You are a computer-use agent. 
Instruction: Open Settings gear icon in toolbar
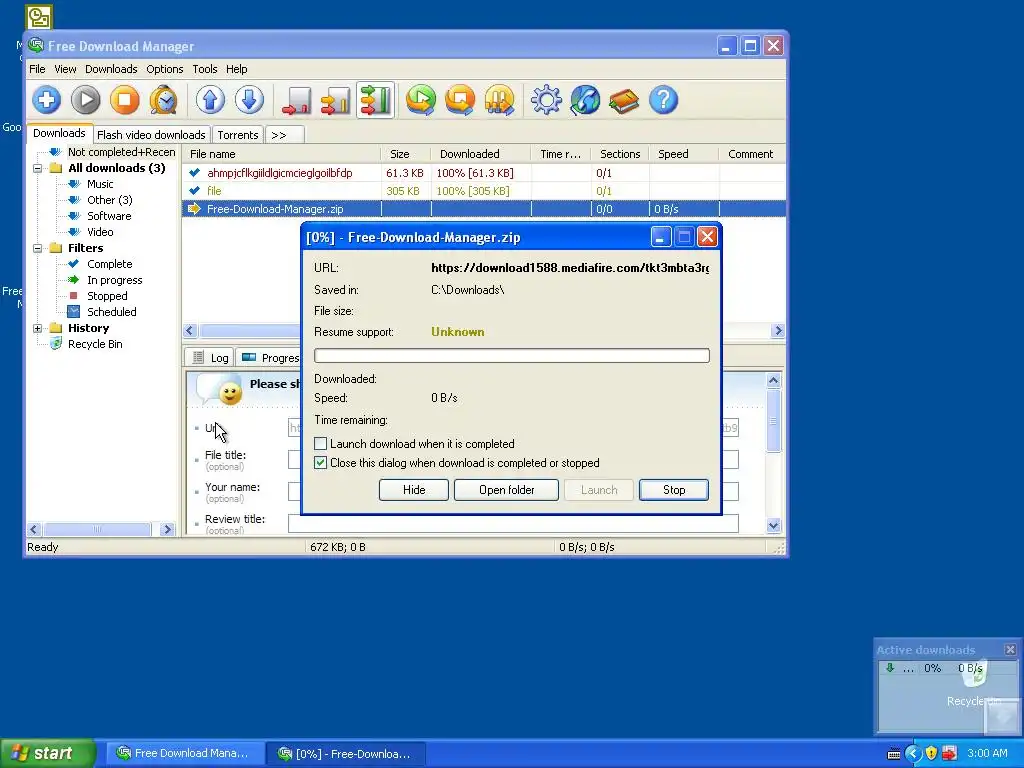coord(546,100)
